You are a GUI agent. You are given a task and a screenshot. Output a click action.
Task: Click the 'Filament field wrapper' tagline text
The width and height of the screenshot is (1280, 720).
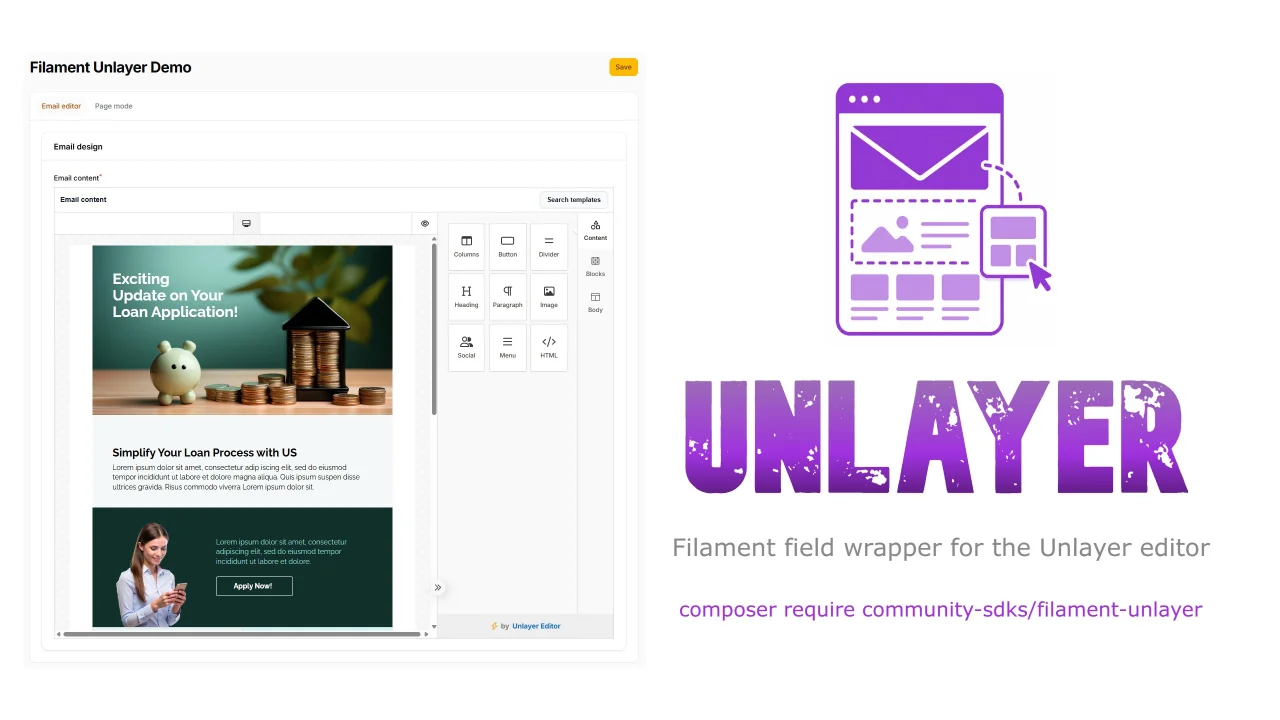pyautogui.click(x=941, y=548)
